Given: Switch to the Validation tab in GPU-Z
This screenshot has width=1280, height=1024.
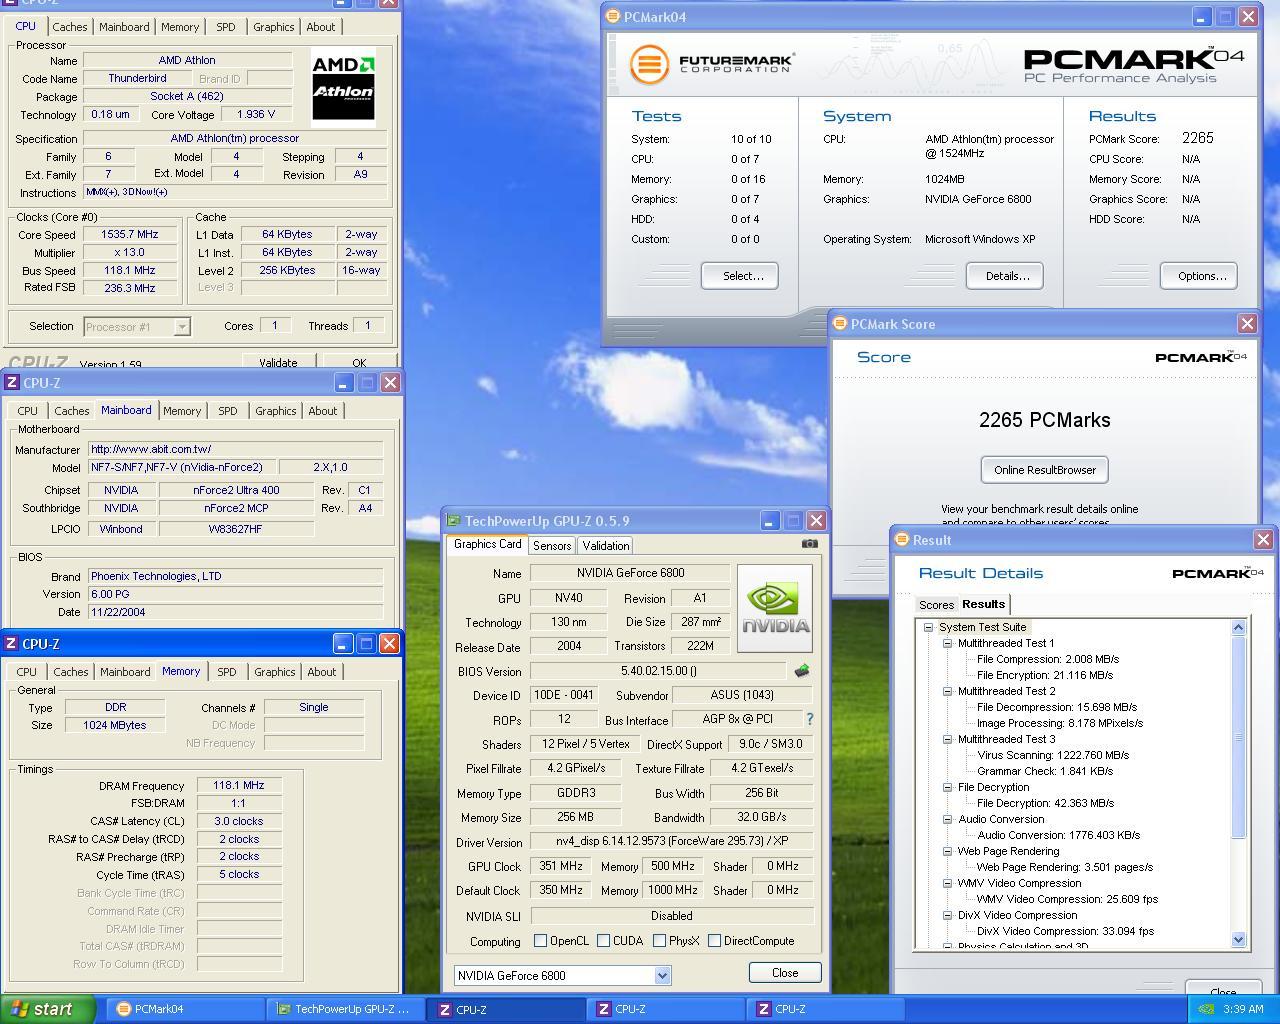Looking at the screenshot, I should [606, 546].
